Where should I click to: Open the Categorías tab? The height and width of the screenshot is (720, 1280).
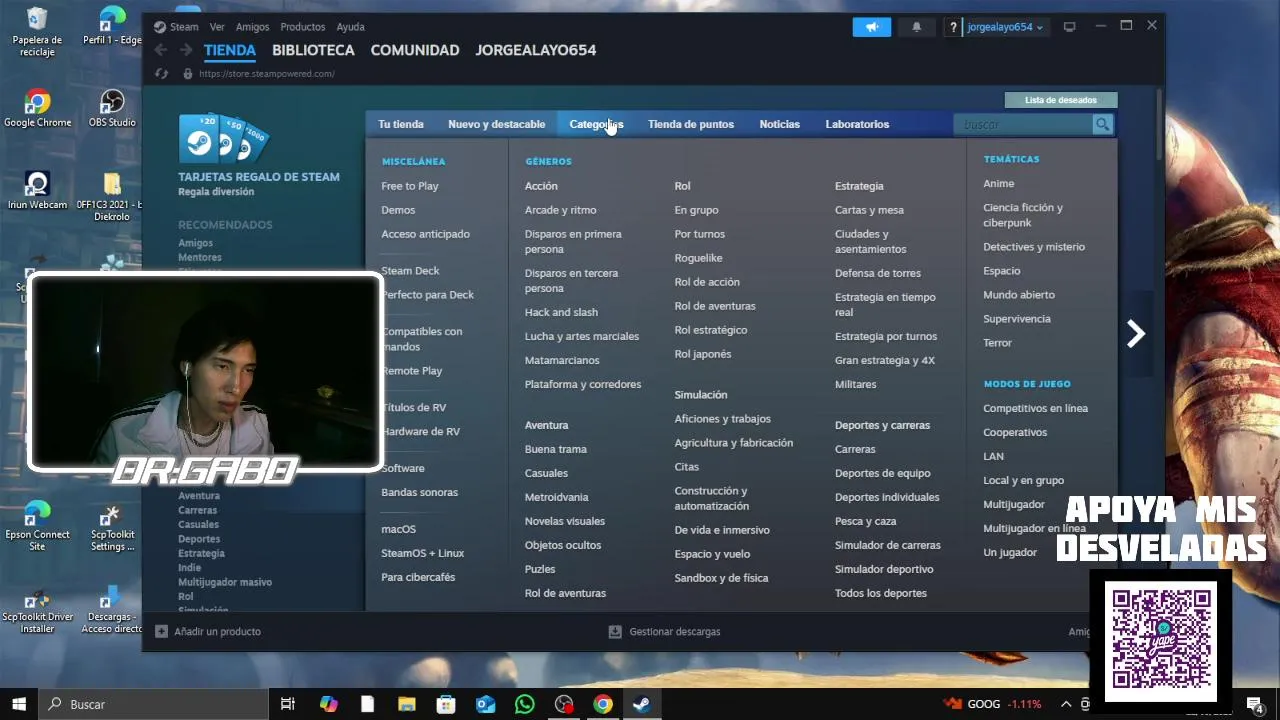pyautogui.click(x=596, y=124)
